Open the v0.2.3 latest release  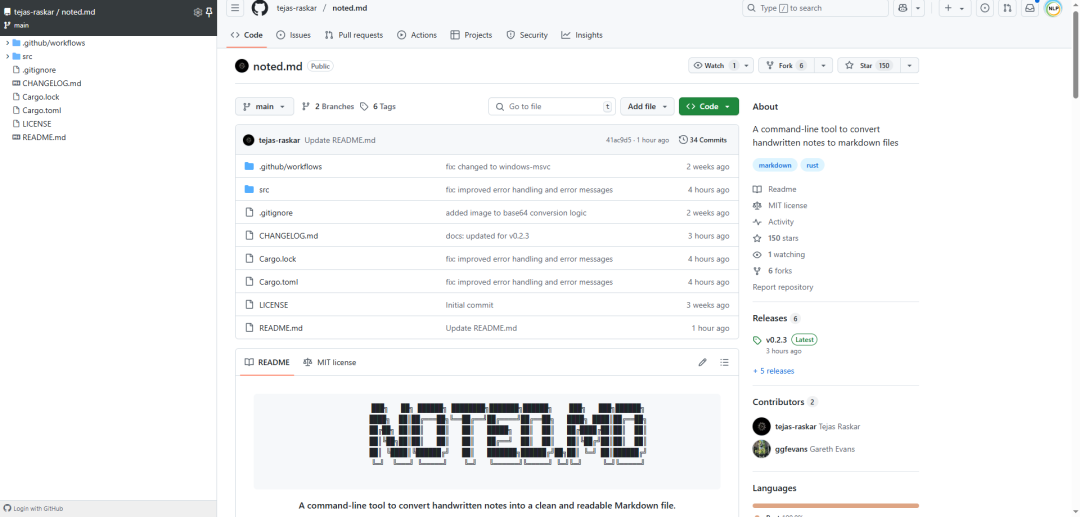776,340
